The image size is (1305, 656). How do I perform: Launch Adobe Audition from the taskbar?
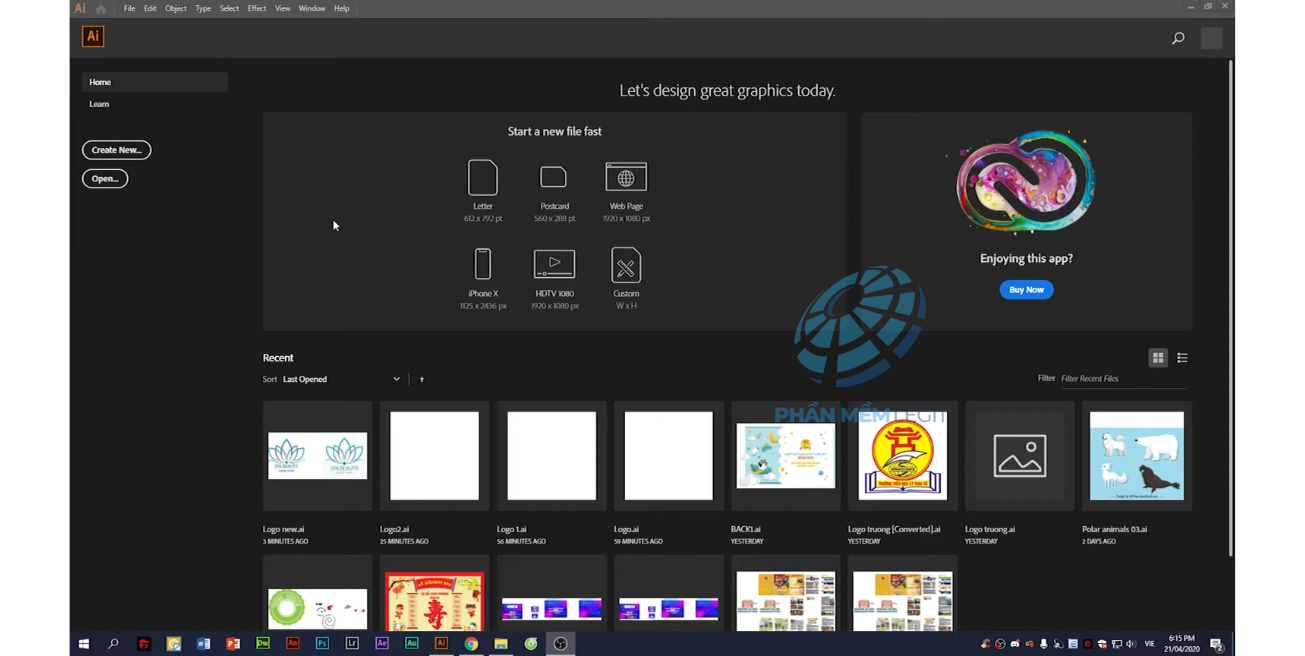(x=412, y=644)
